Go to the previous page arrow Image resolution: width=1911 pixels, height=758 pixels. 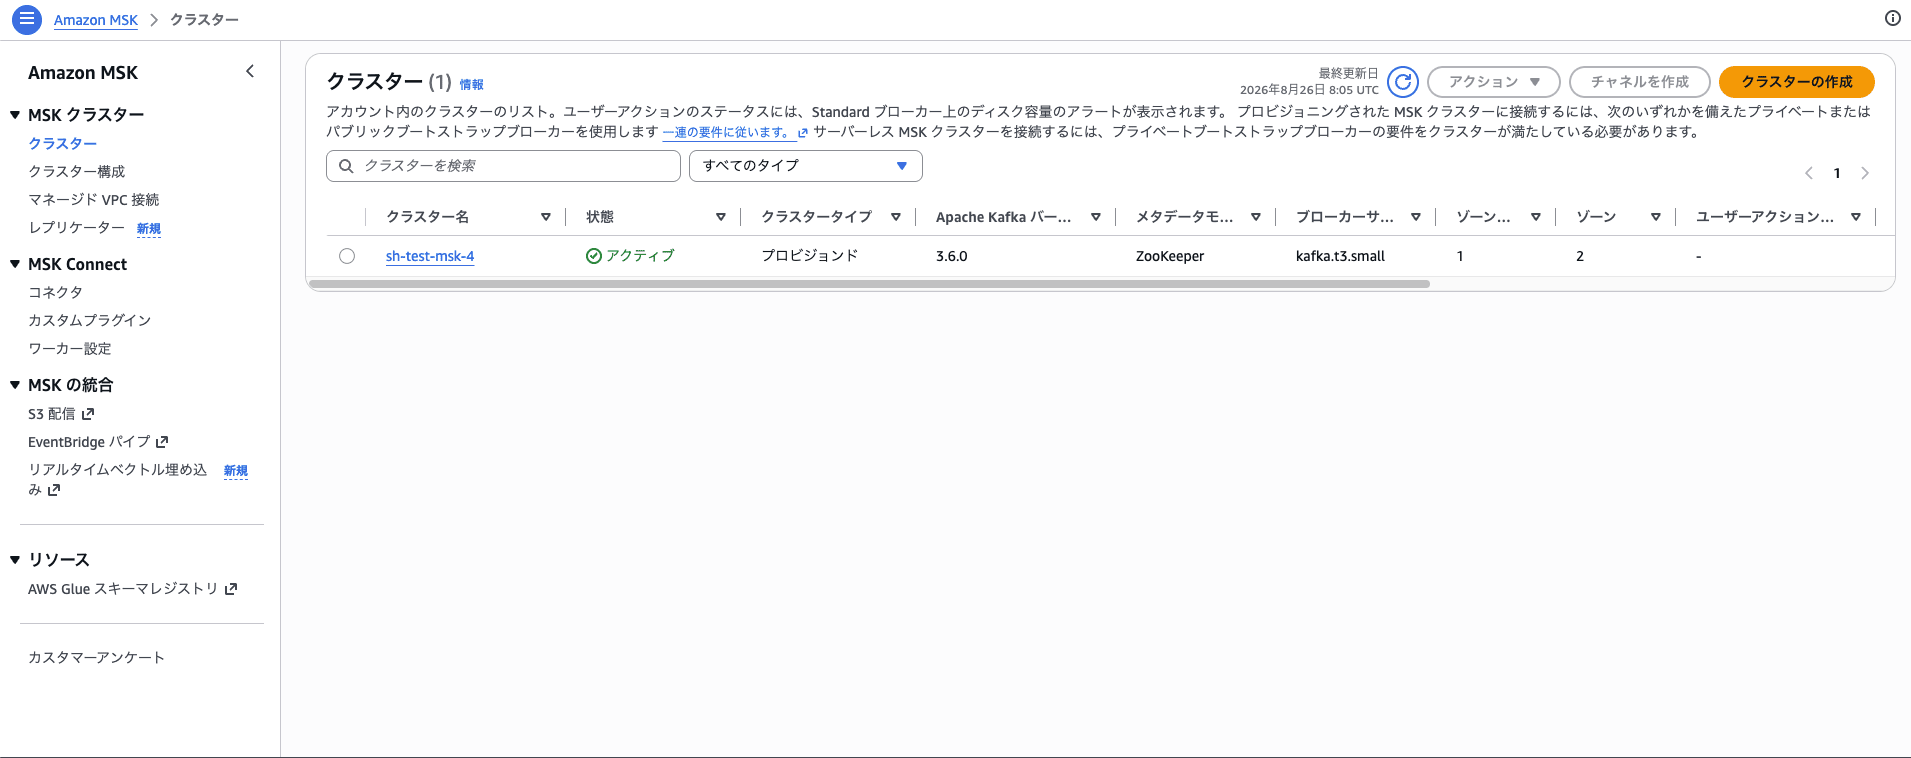point(1809,173)
